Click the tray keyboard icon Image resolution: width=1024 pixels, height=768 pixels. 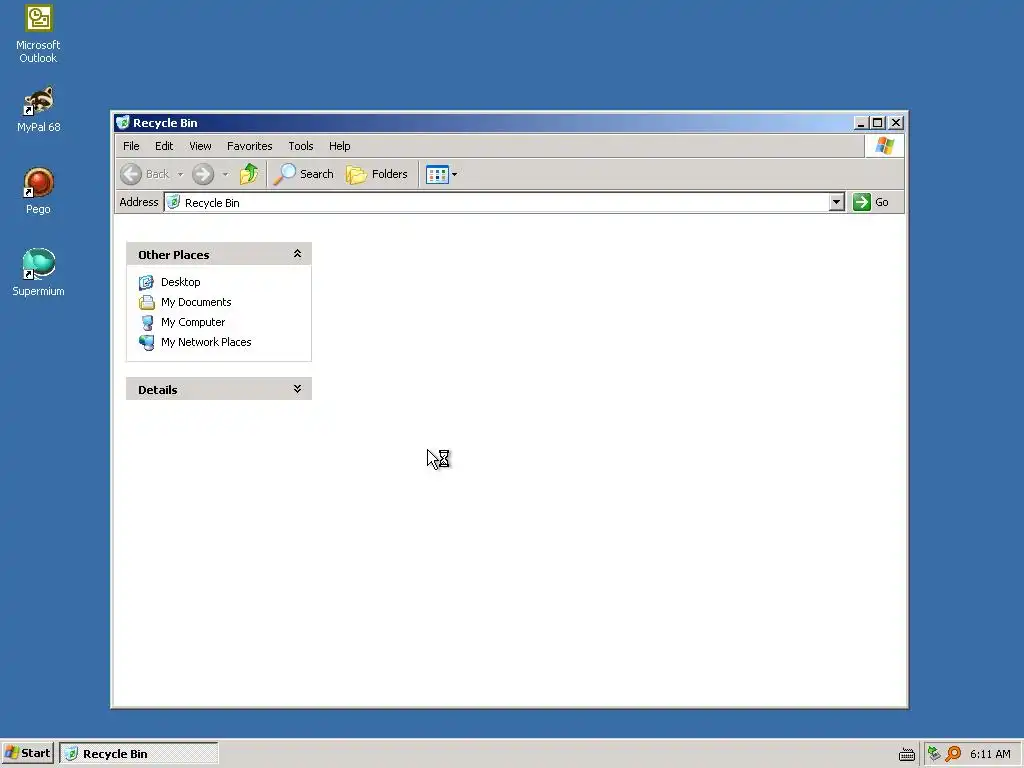906,754
